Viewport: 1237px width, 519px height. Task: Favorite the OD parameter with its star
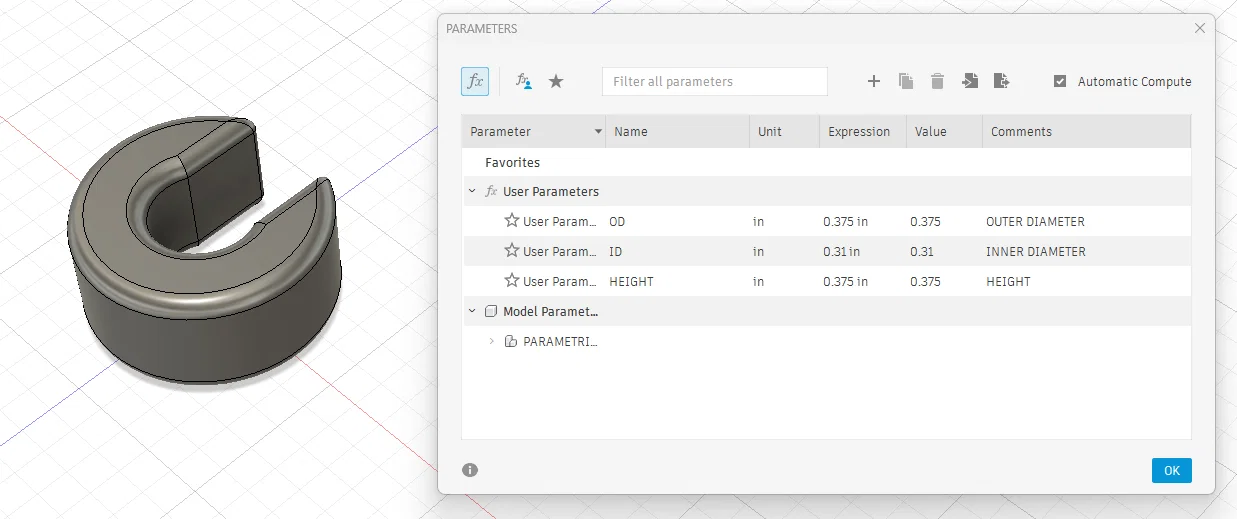[x=511, y=221]
